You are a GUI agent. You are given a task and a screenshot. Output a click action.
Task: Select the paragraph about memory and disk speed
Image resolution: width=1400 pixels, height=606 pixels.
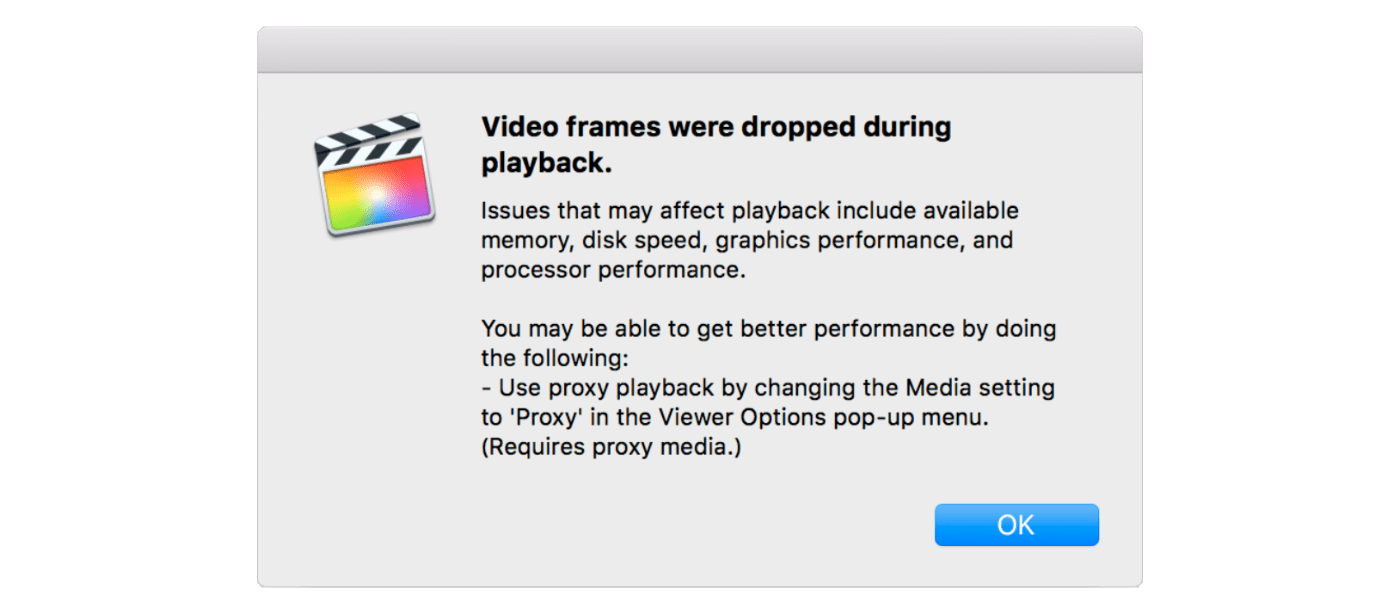point(750,240)
